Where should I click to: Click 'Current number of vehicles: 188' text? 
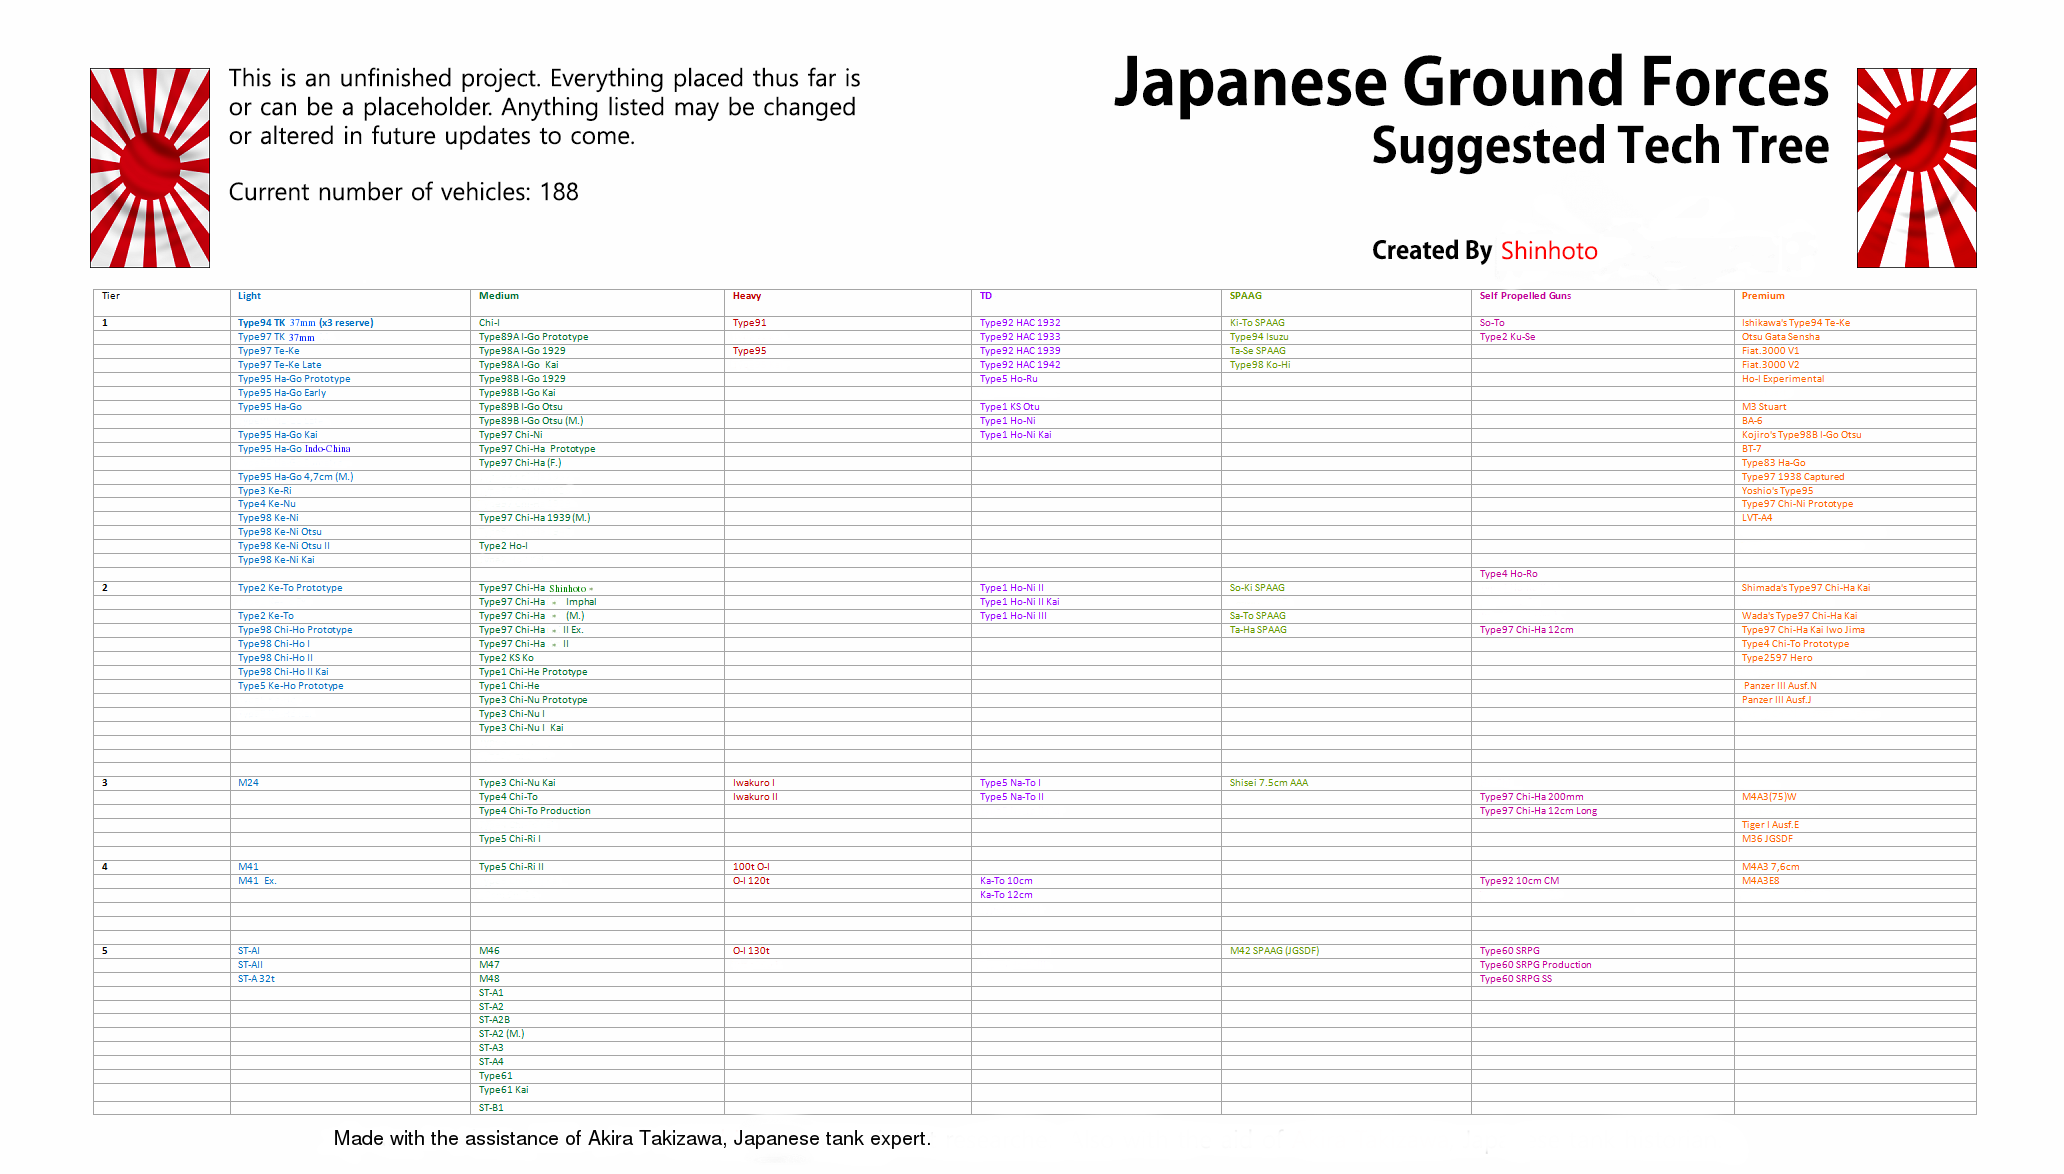click(403, 192)
